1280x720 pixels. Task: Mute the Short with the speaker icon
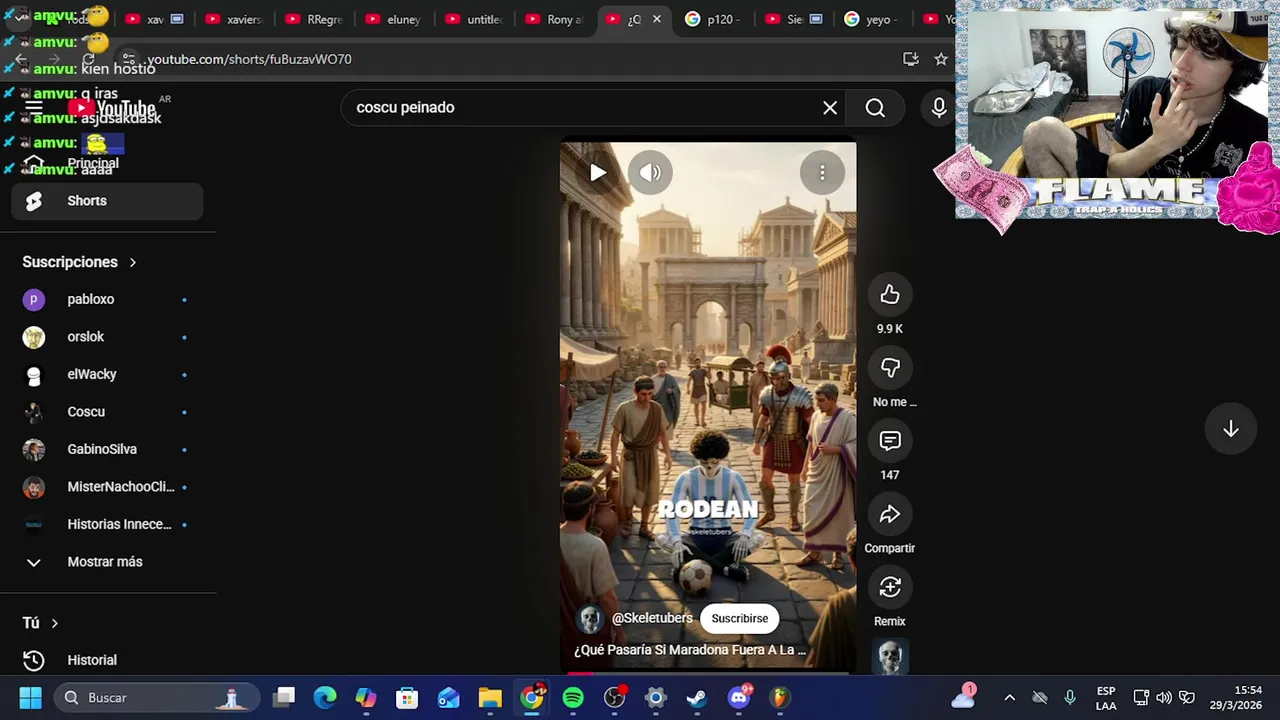point(650,172)
